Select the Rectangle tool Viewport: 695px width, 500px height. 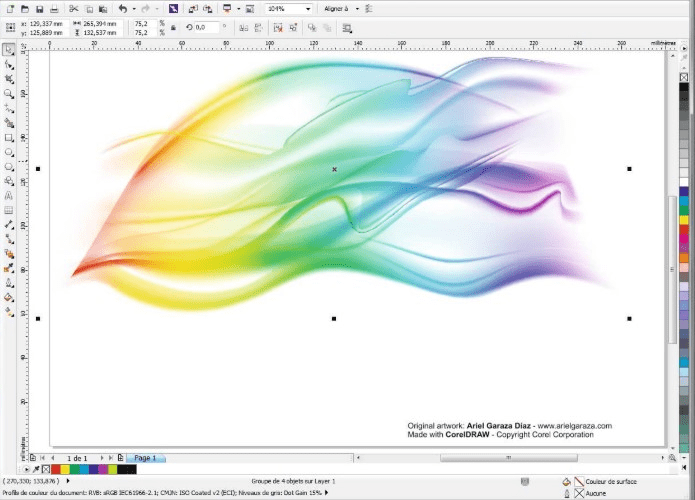pos(9,137)
